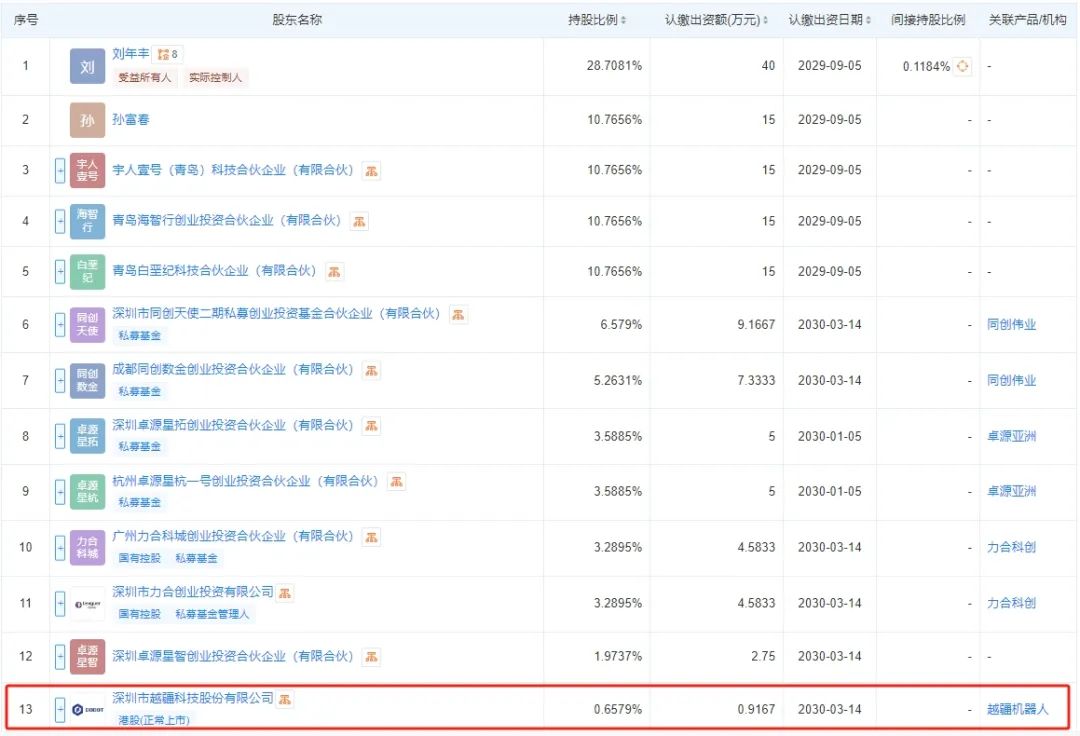Open equity chart icon beside 青岛海智行创业投资合伙企业
This screenshot has width=1080, height=736.
359,221
